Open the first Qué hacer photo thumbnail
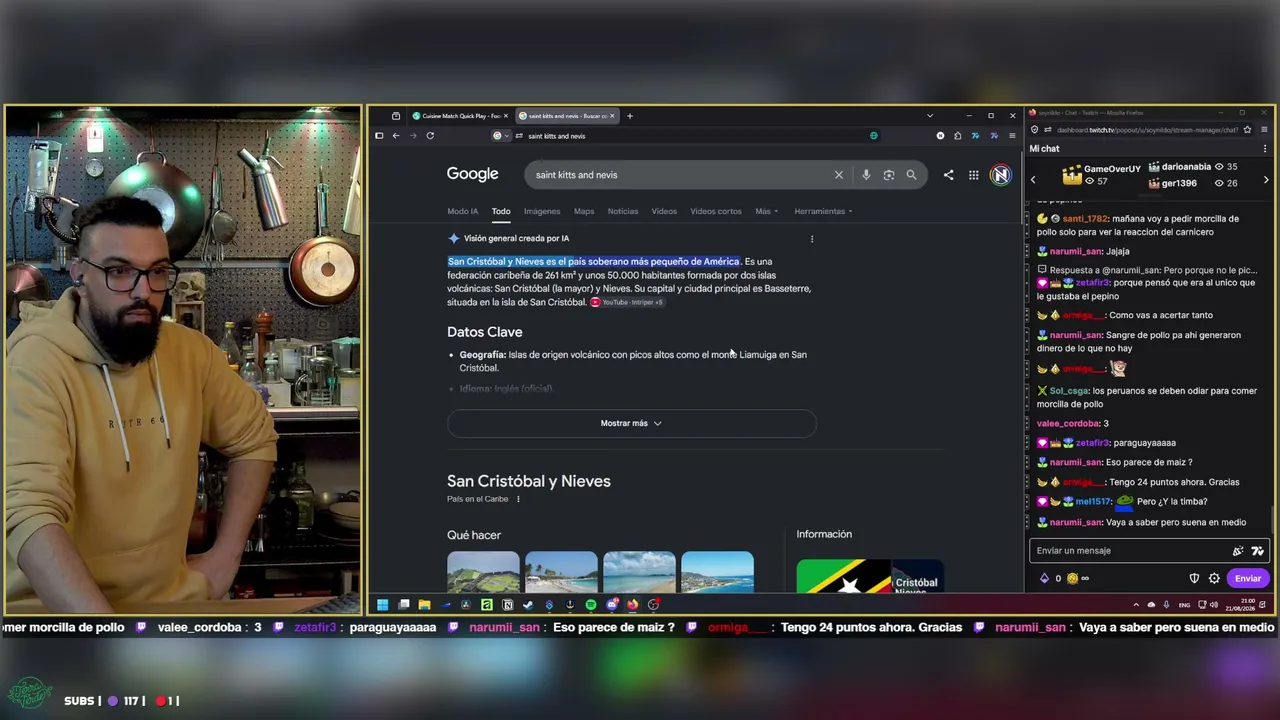The width and height of the screenshot is (1280, 720). pos(483,571)
